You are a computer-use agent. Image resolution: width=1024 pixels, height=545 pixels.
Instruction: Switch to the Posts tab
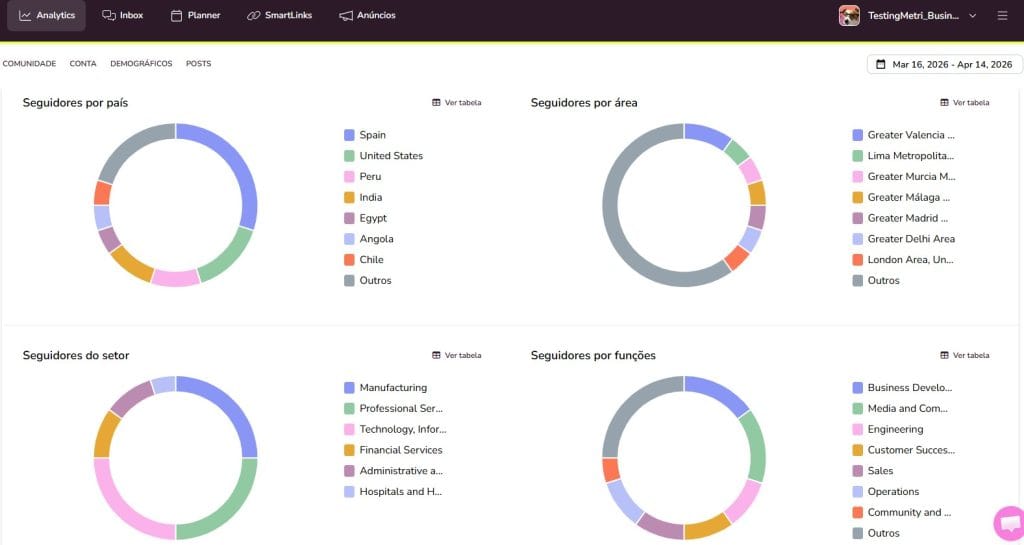pyautogui.click(x=198, y=64)
